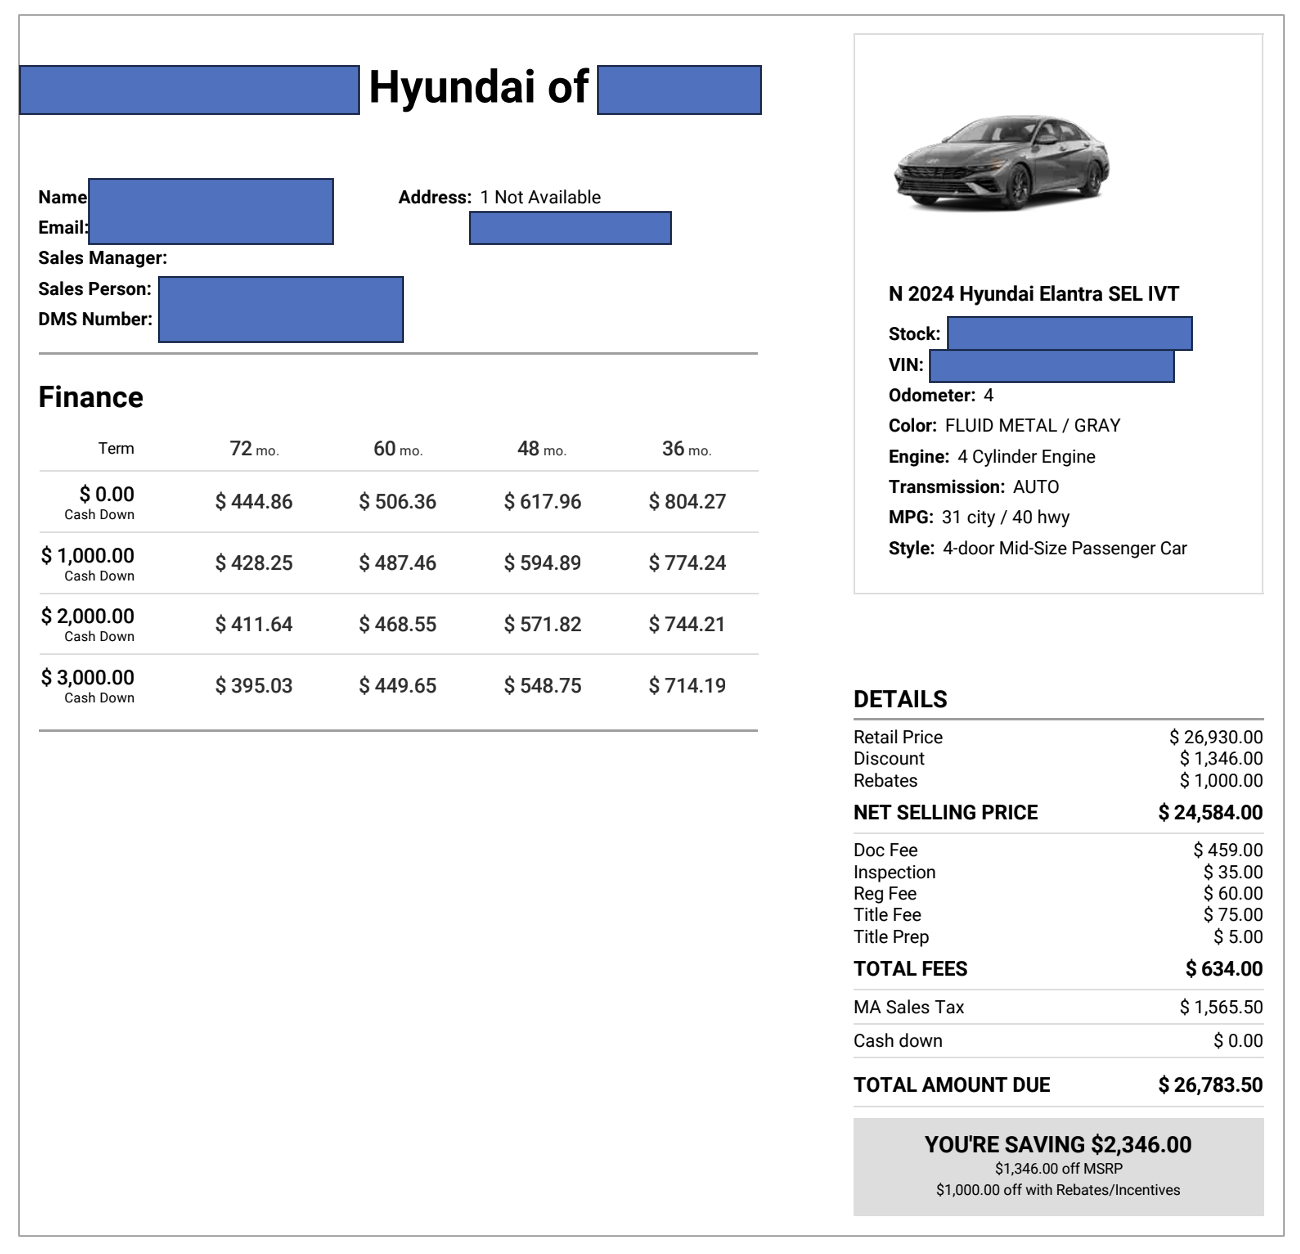This screenshot has width=1300, height=1254.
Task: Click the NET SELLING PRICE amount $ 24,584.00
Action: click(1211, 812)
